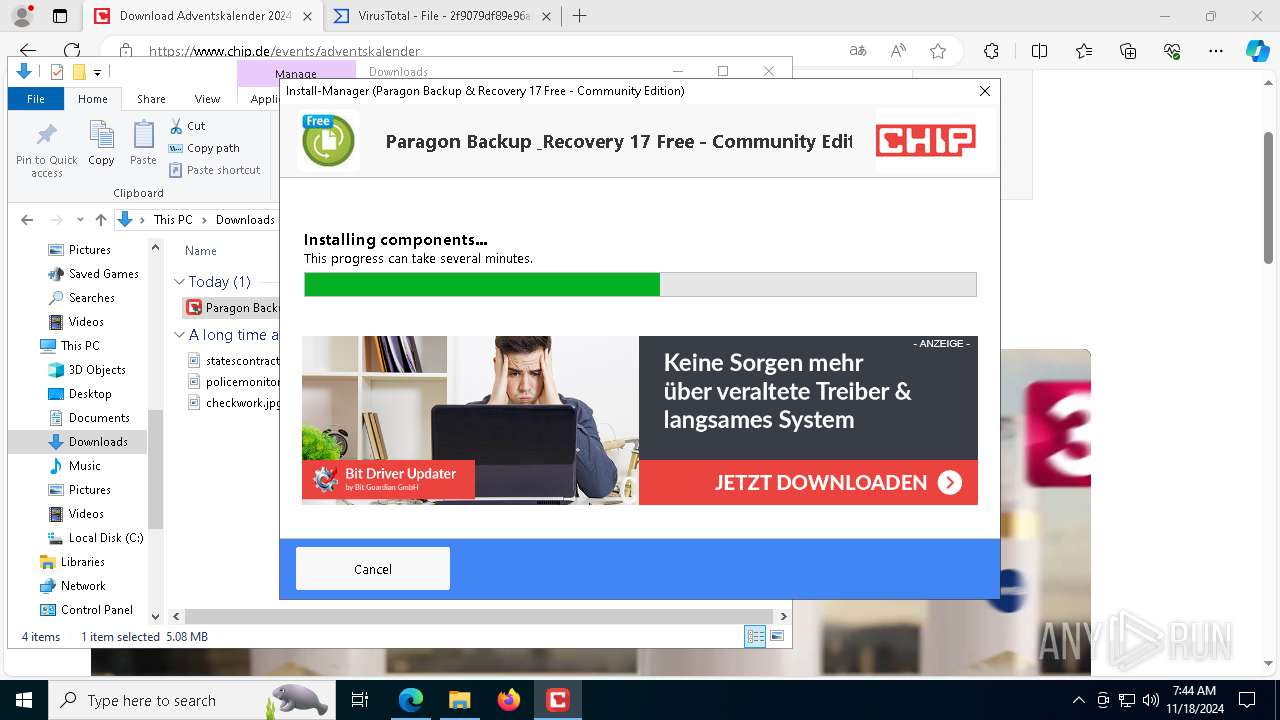Collapse the A long time ago group

(x=179, y=335)
